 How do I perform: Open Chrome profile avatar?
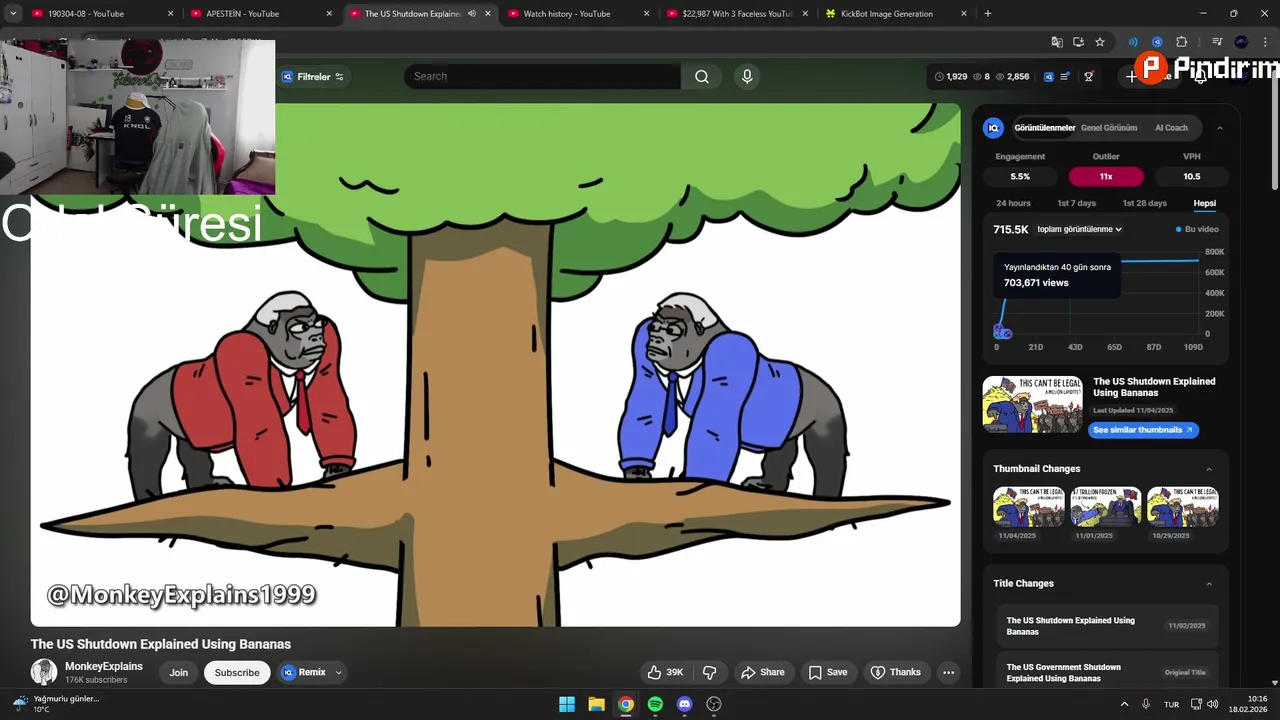coord(1241,42)
